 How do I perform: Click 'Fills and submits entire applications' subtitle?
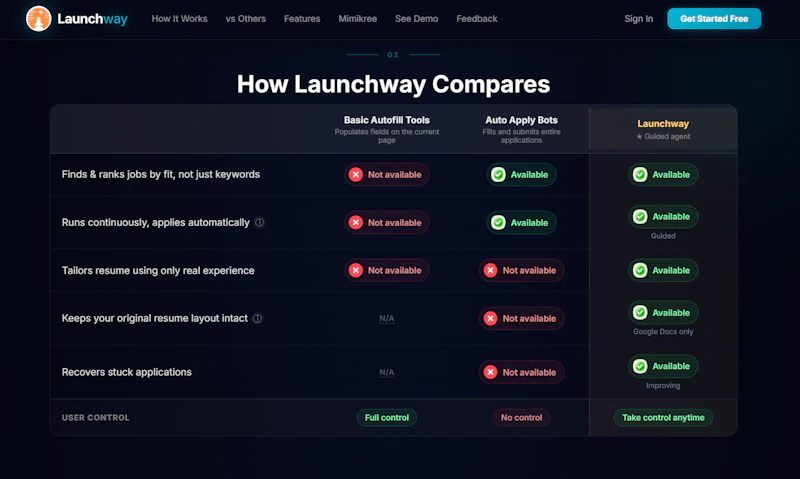point(521,136)
